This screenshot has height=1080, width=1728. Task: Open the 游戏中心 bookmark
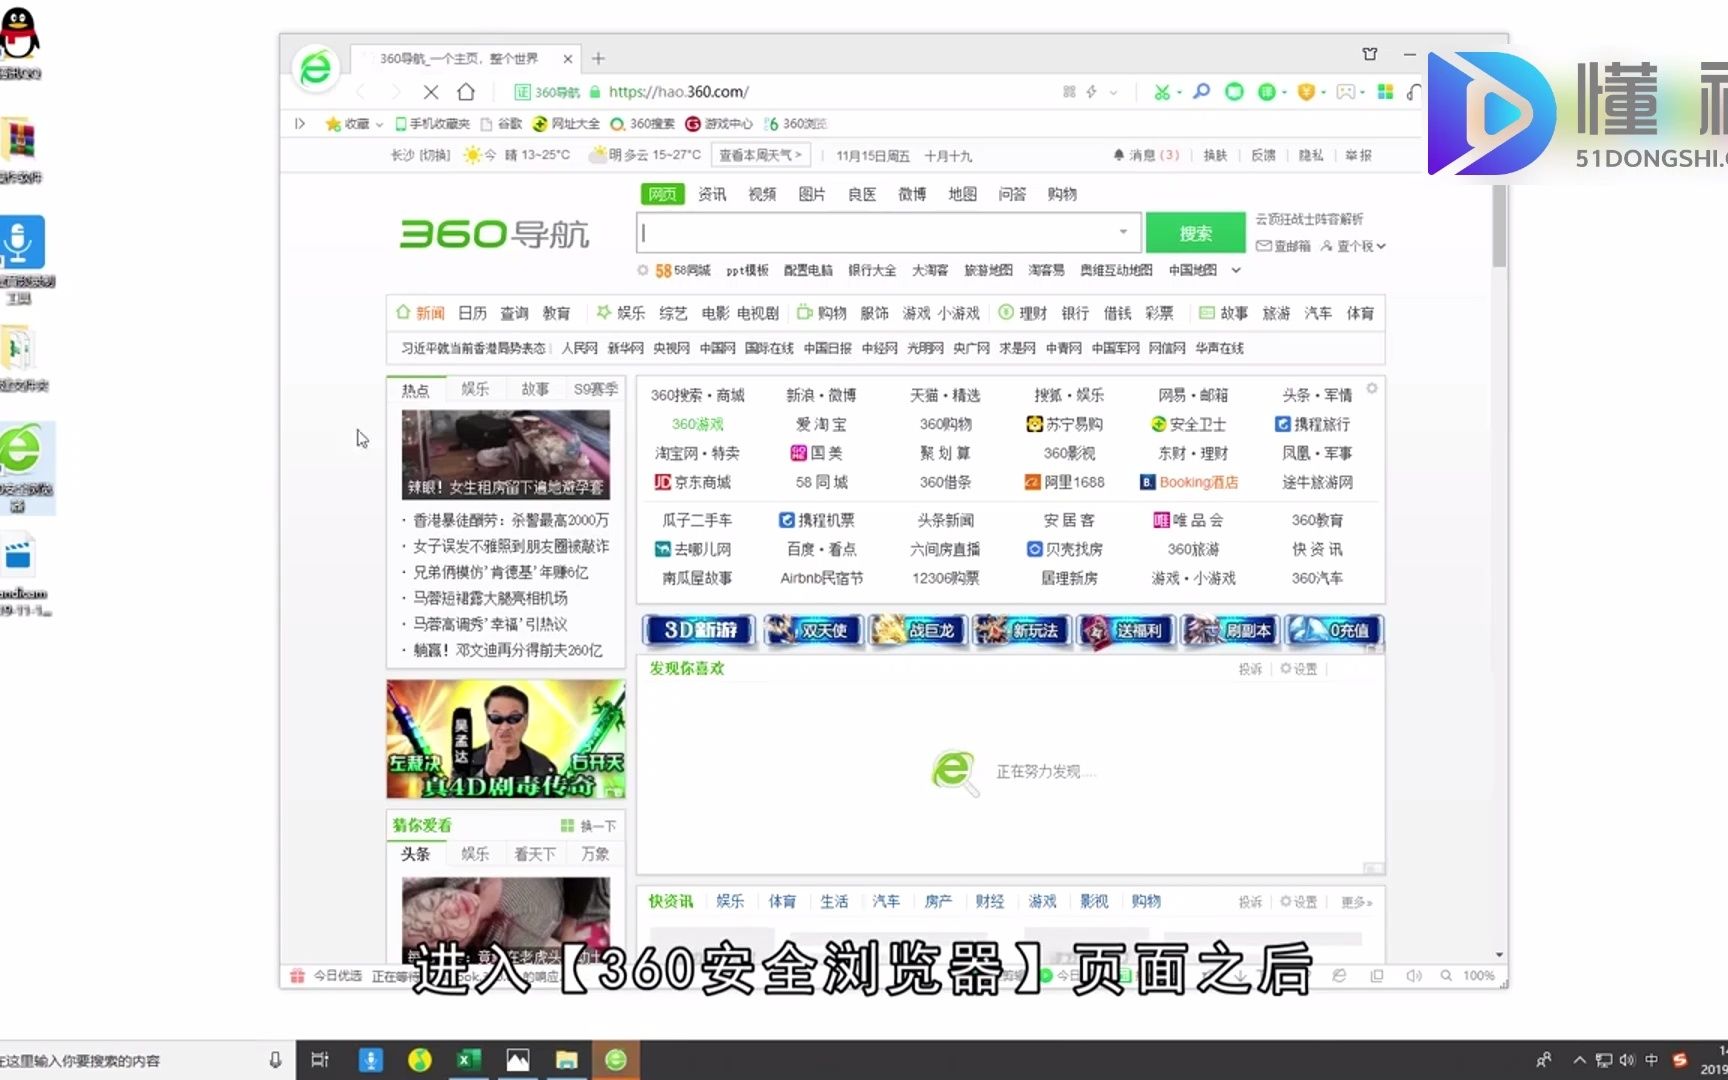coord(719,124)
